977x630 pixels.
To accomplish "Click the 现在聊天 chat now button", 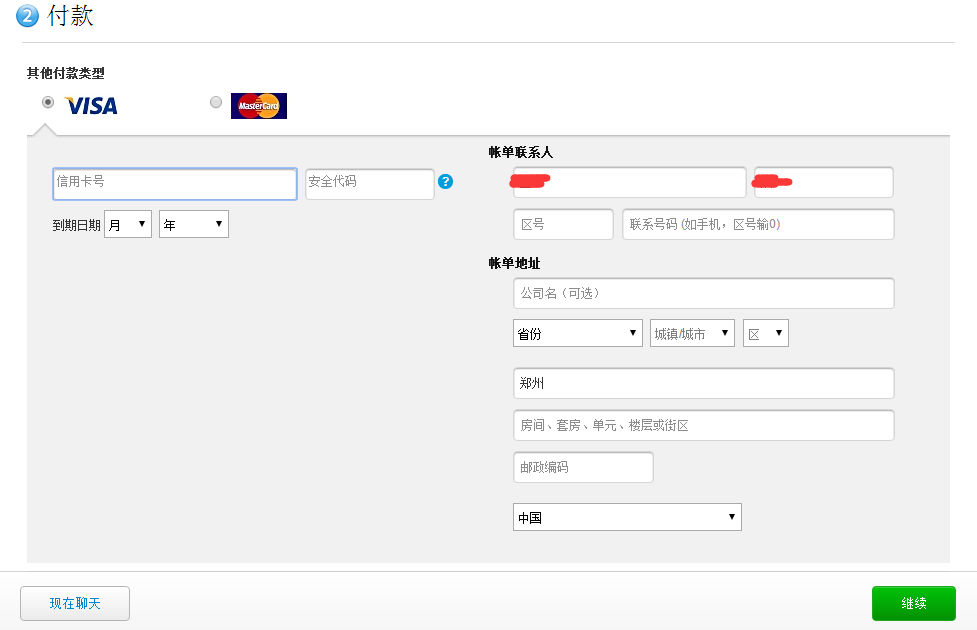I will [75, 603].
